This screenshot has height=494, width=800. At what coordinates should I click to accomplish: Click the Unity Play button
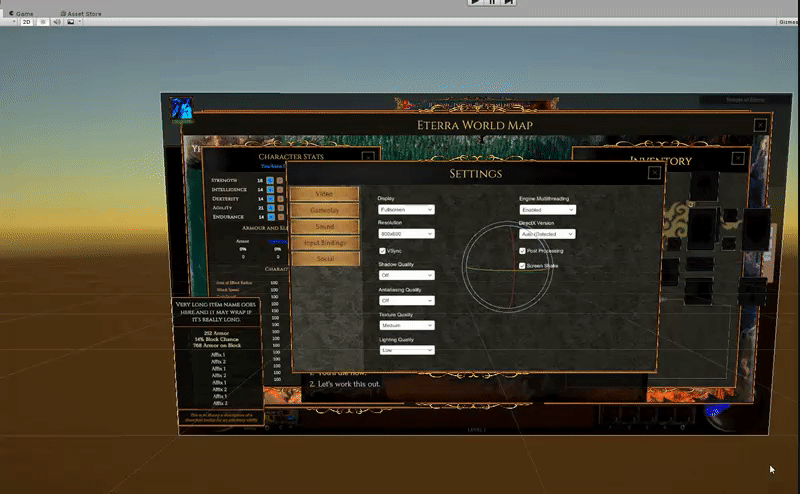pos(475,2)
